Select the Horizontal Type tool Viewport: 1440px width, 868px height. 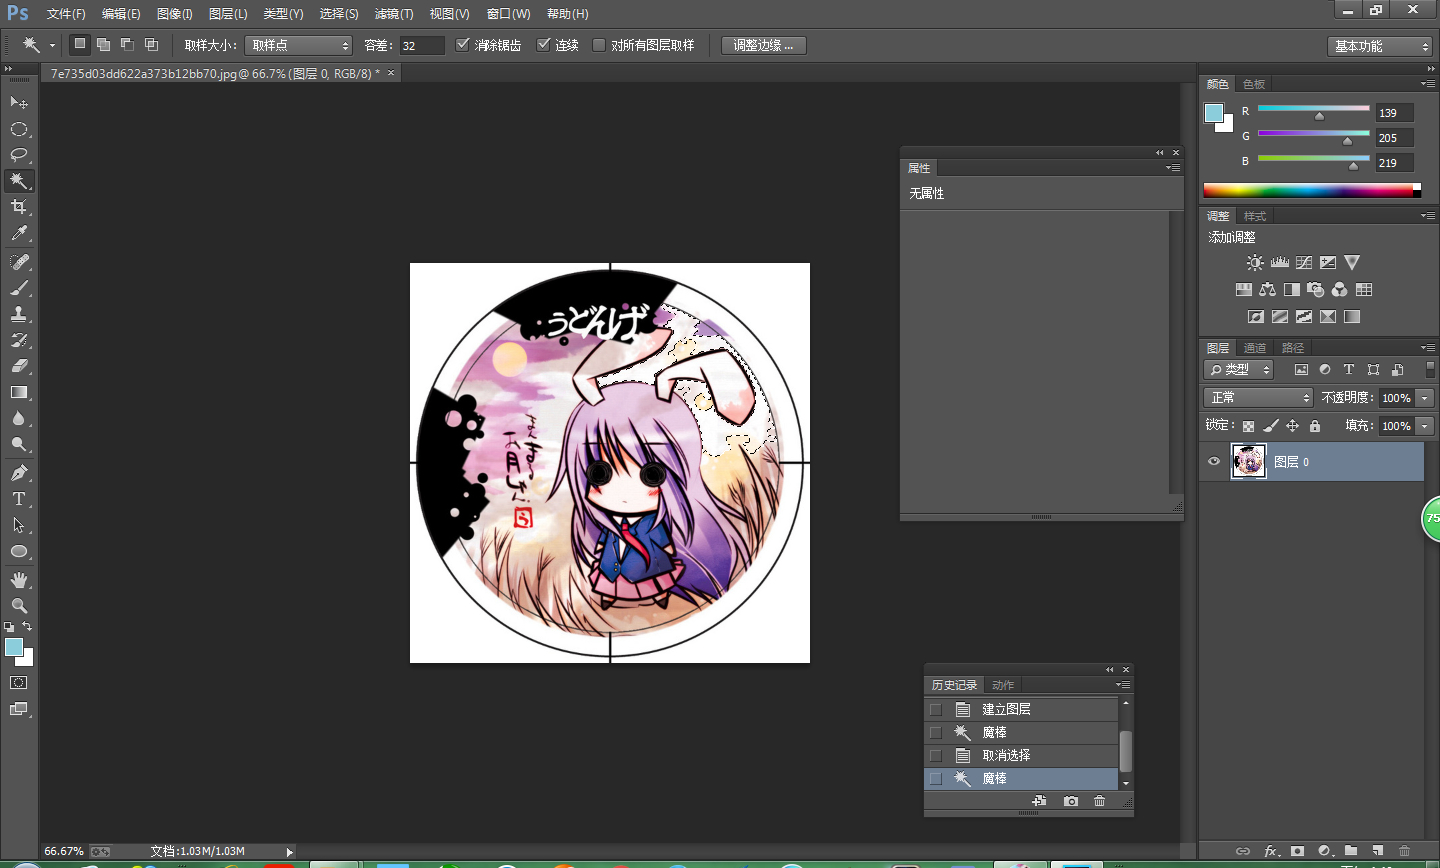[19, 499]
